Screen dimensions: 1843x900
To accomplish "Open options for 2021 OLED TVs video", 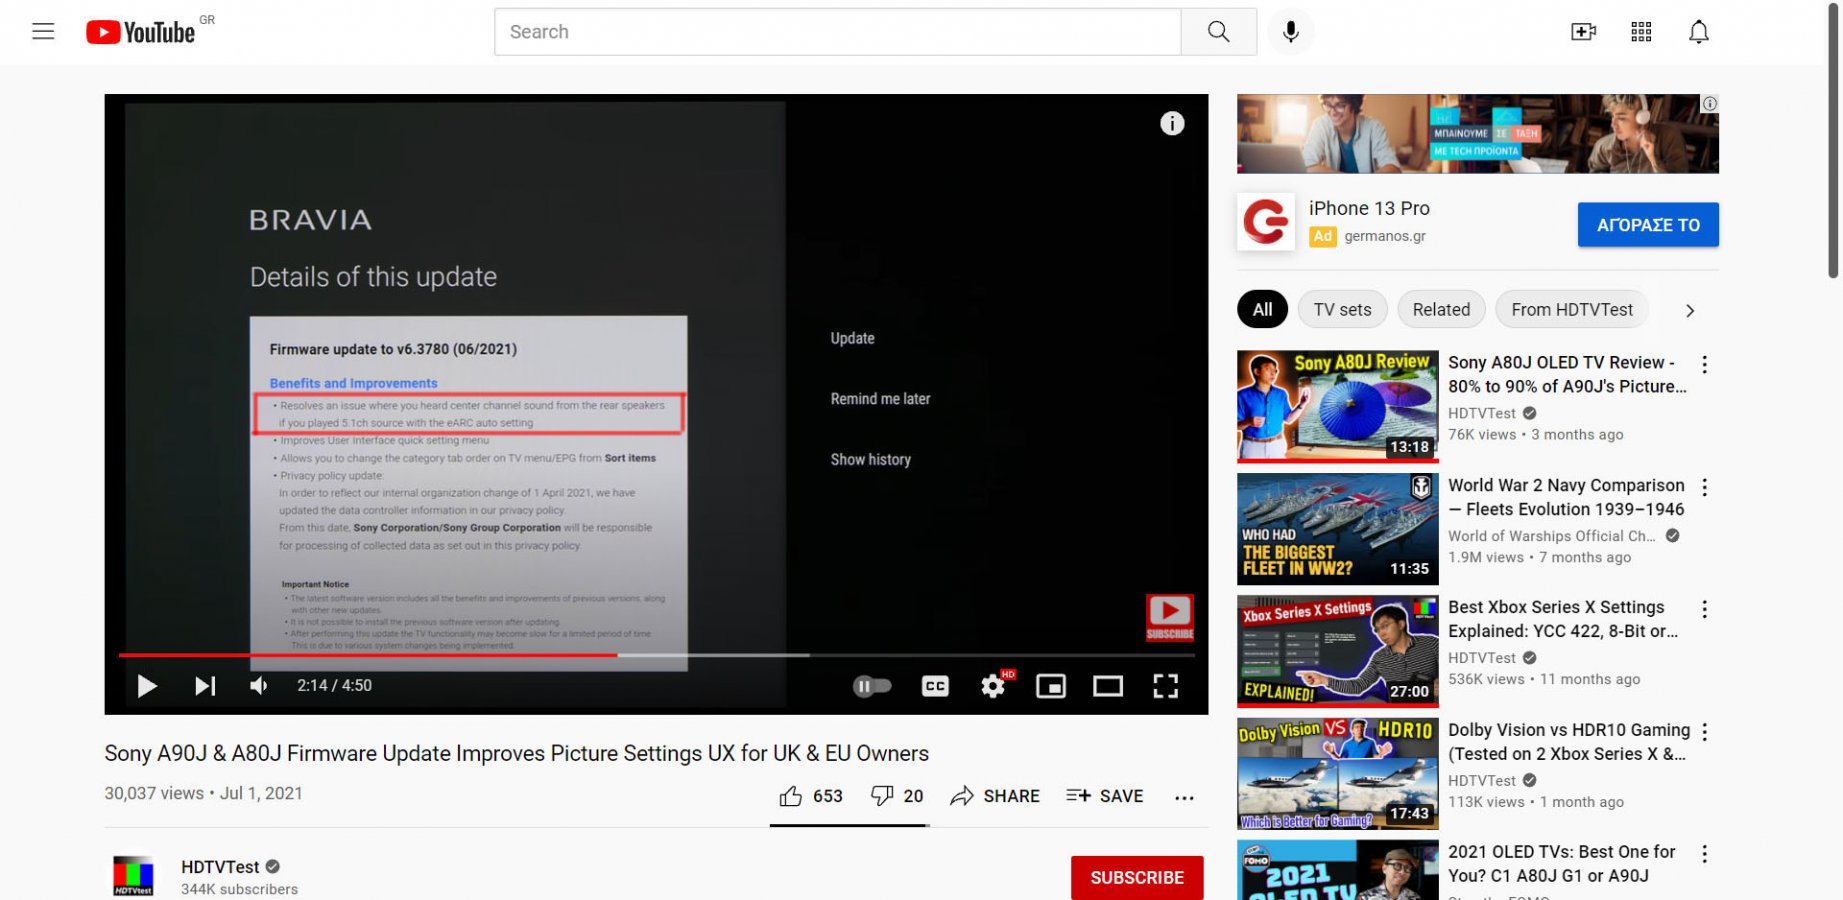I will pyautogui.click(x=1705, y=854).
